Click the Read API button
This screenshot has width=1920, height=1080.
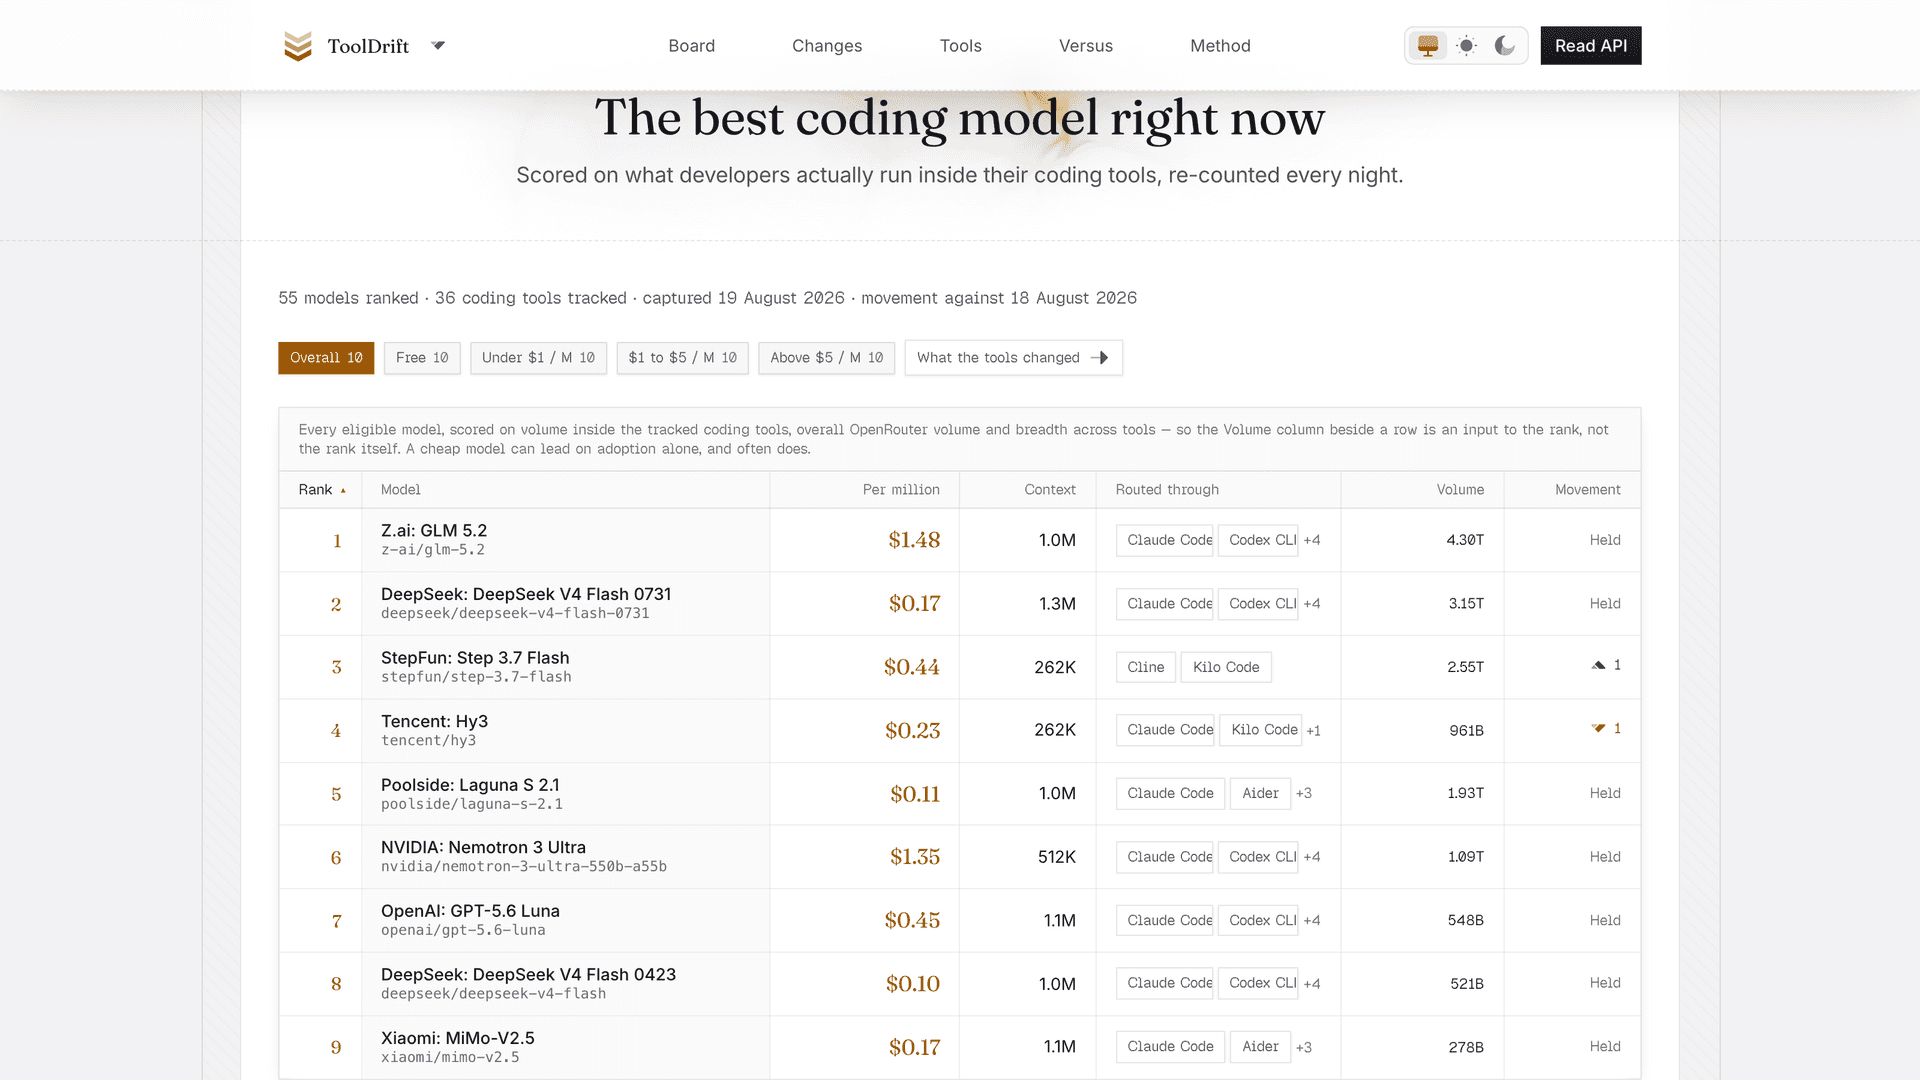[x=1591, y=46]
